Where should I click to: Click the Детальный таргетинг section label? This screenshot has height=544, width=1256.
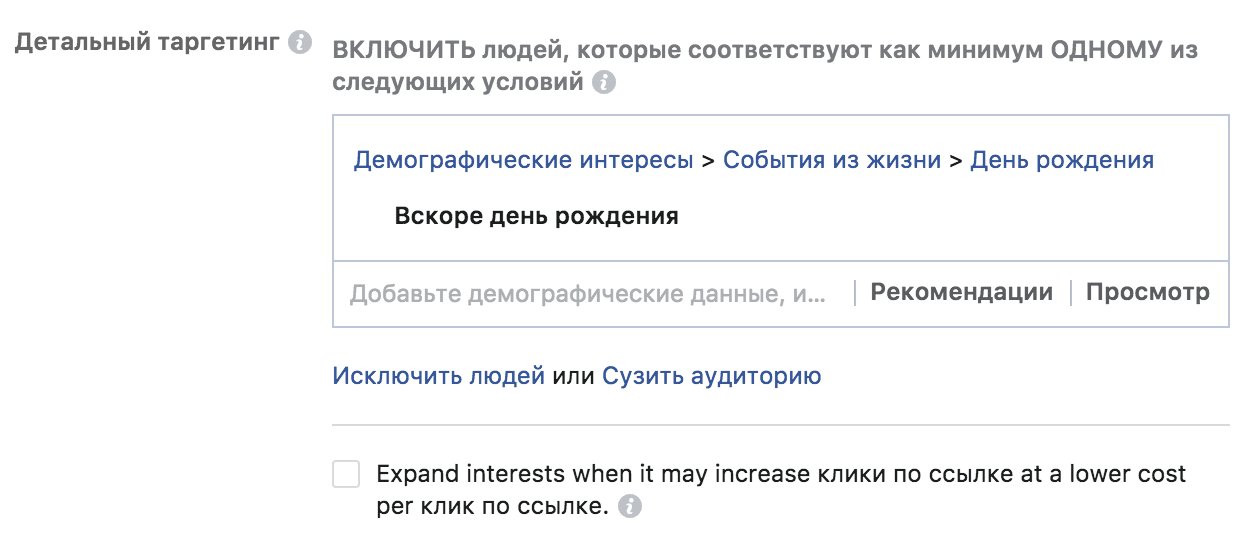[x=147, y=44]
